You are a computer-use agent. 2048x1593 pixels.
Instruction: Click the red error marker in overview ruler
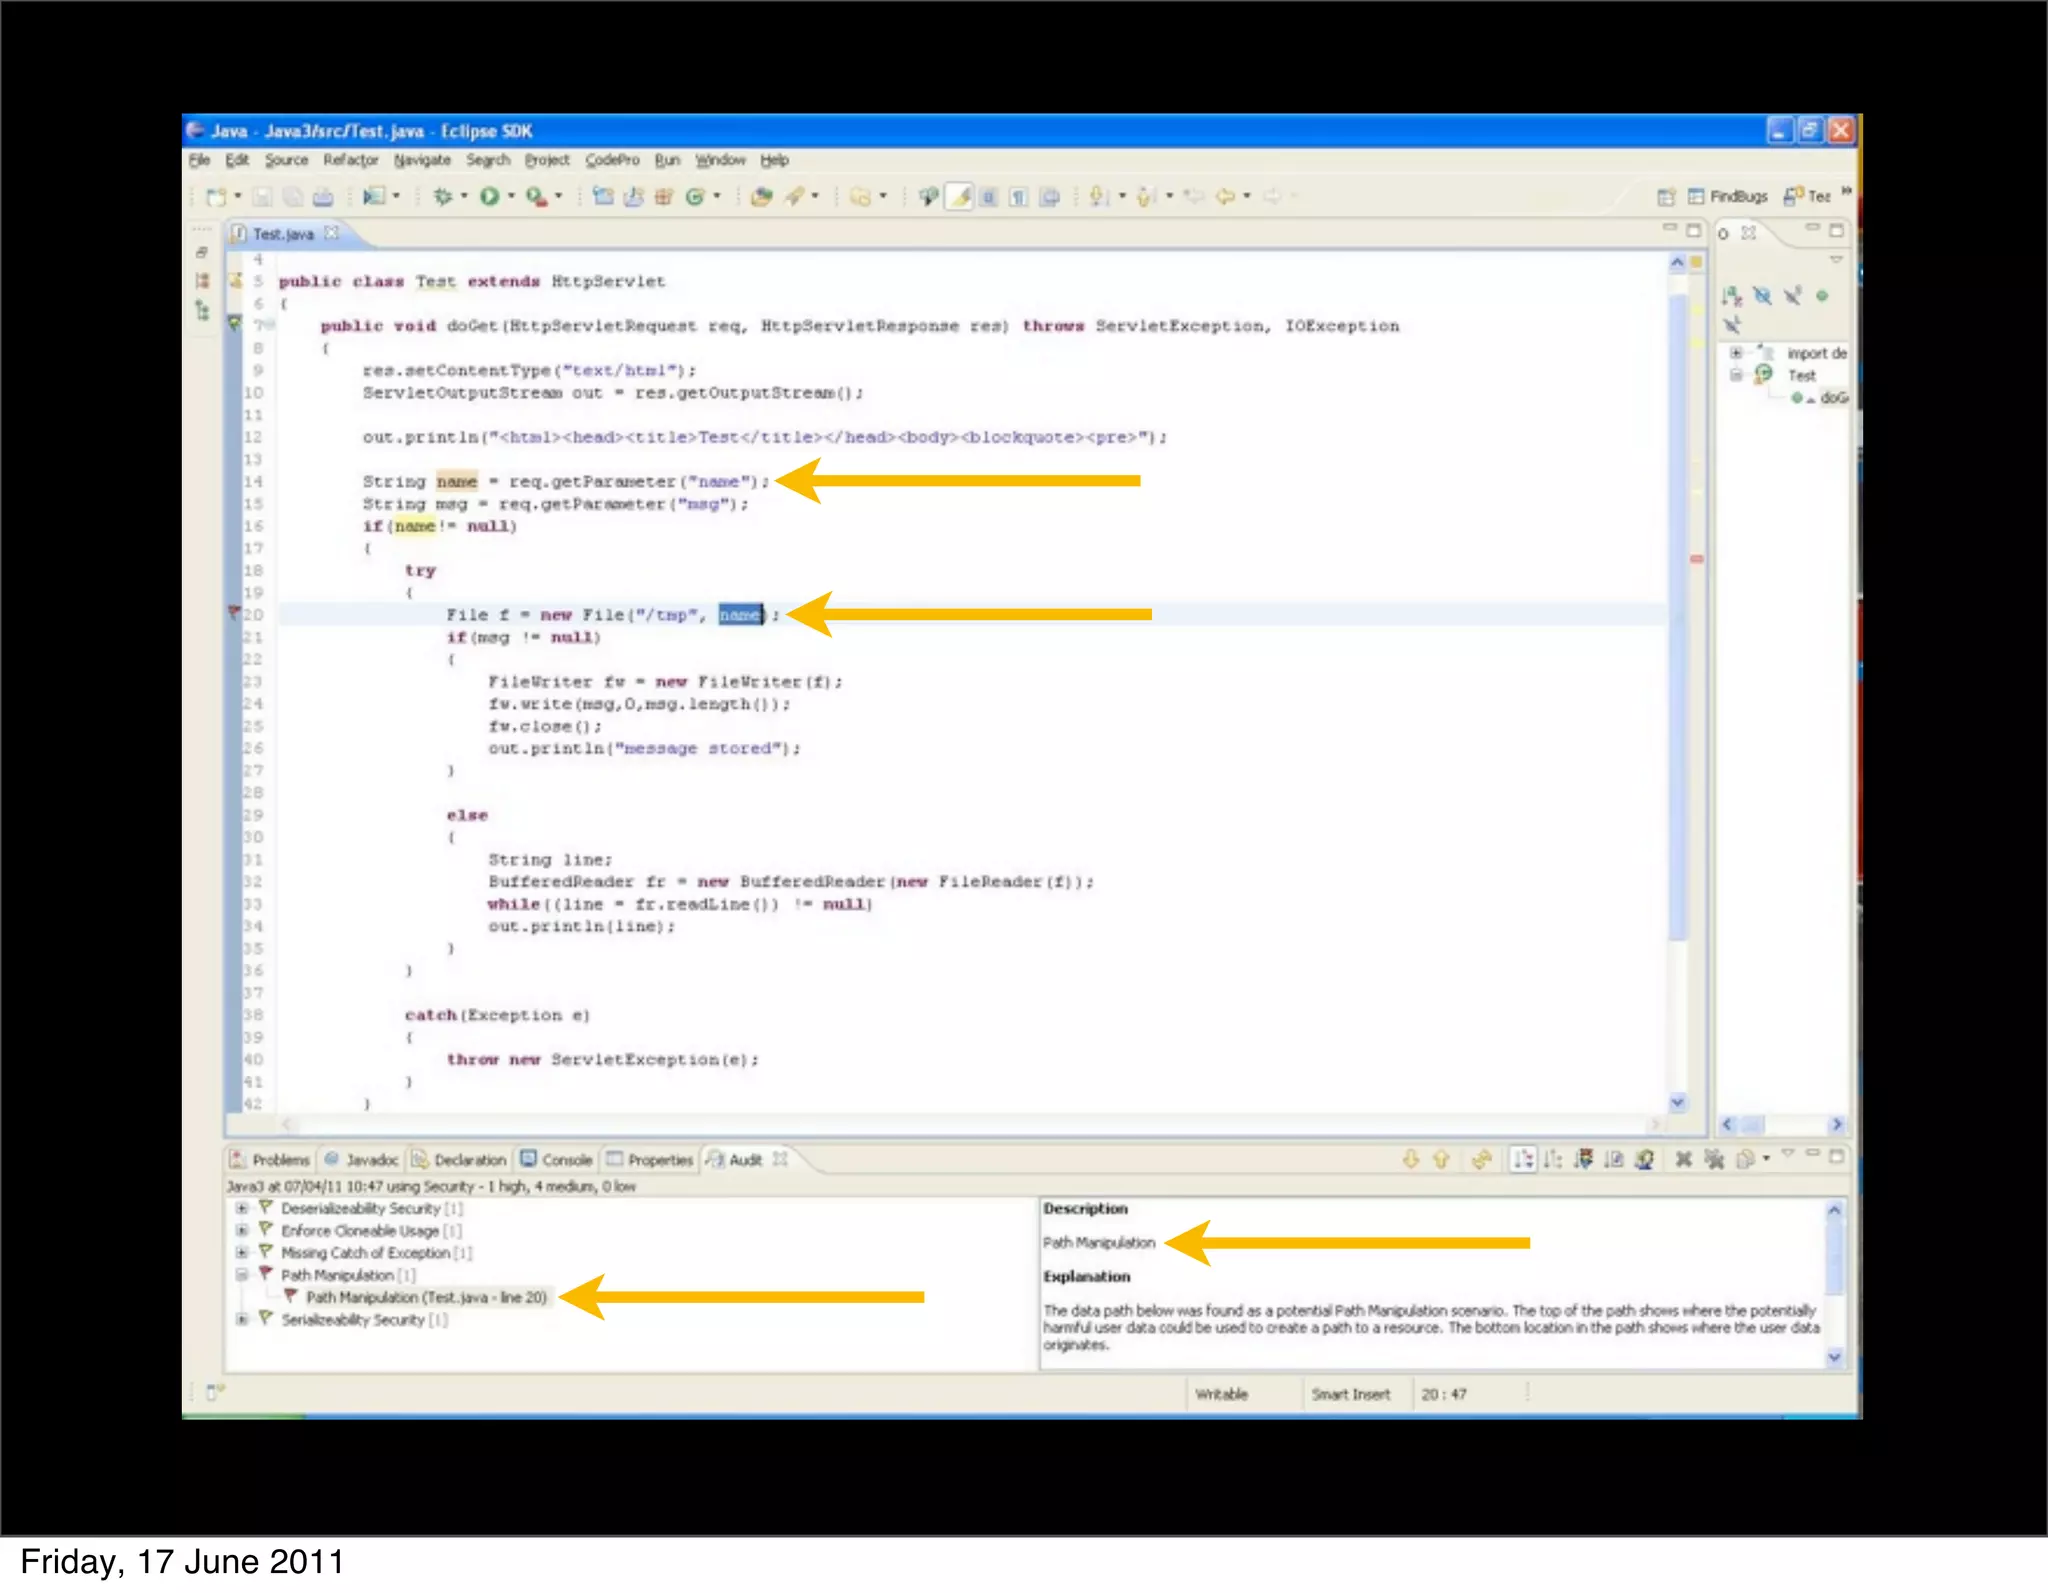[1697, 559]
